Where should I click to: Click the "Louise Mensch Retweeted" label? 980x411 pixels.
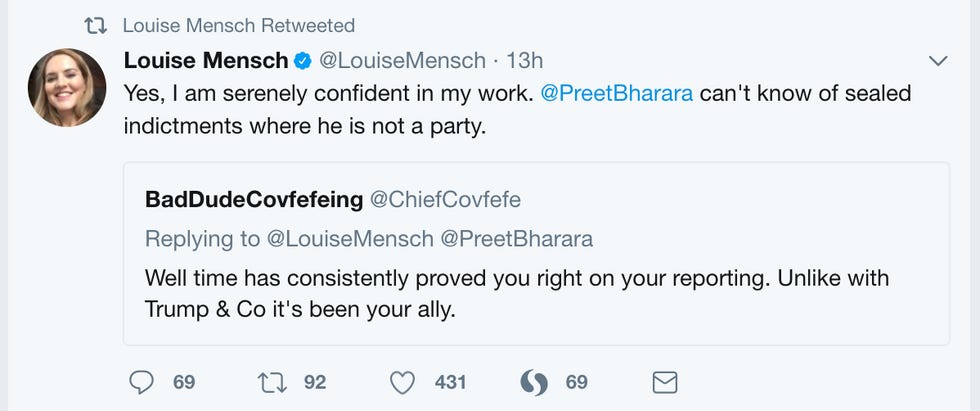pos(238,25)
